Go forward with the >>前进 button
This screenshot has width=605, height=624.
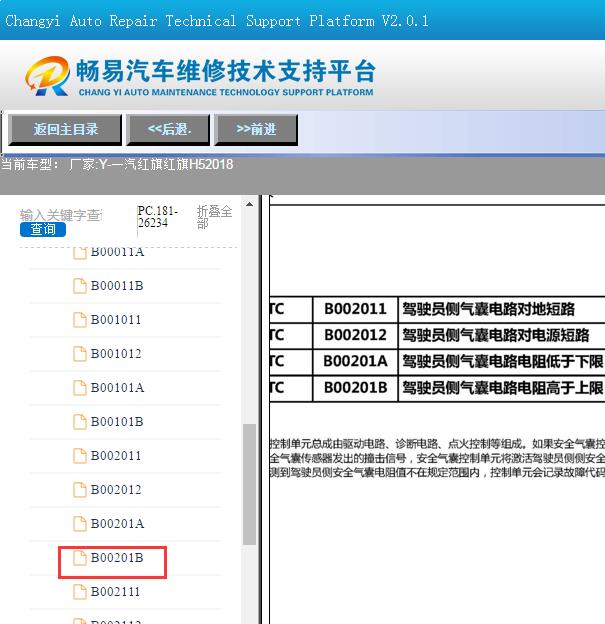point(256,129)
